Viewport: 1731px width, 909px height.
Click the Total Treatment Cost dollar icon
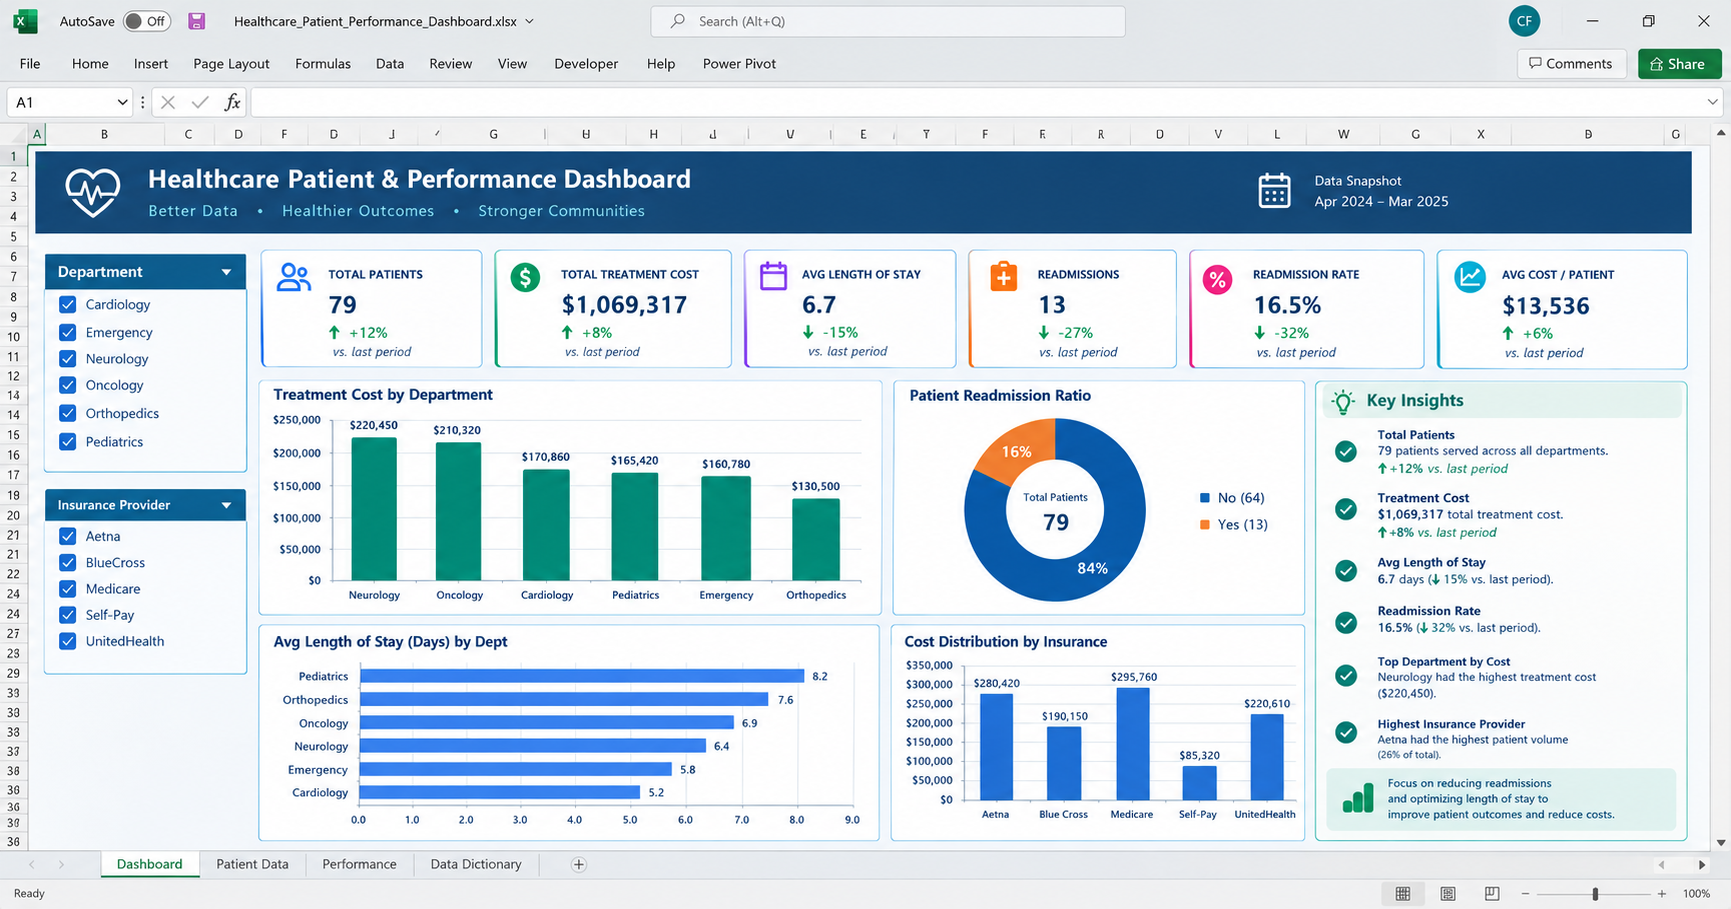[525, 277]
